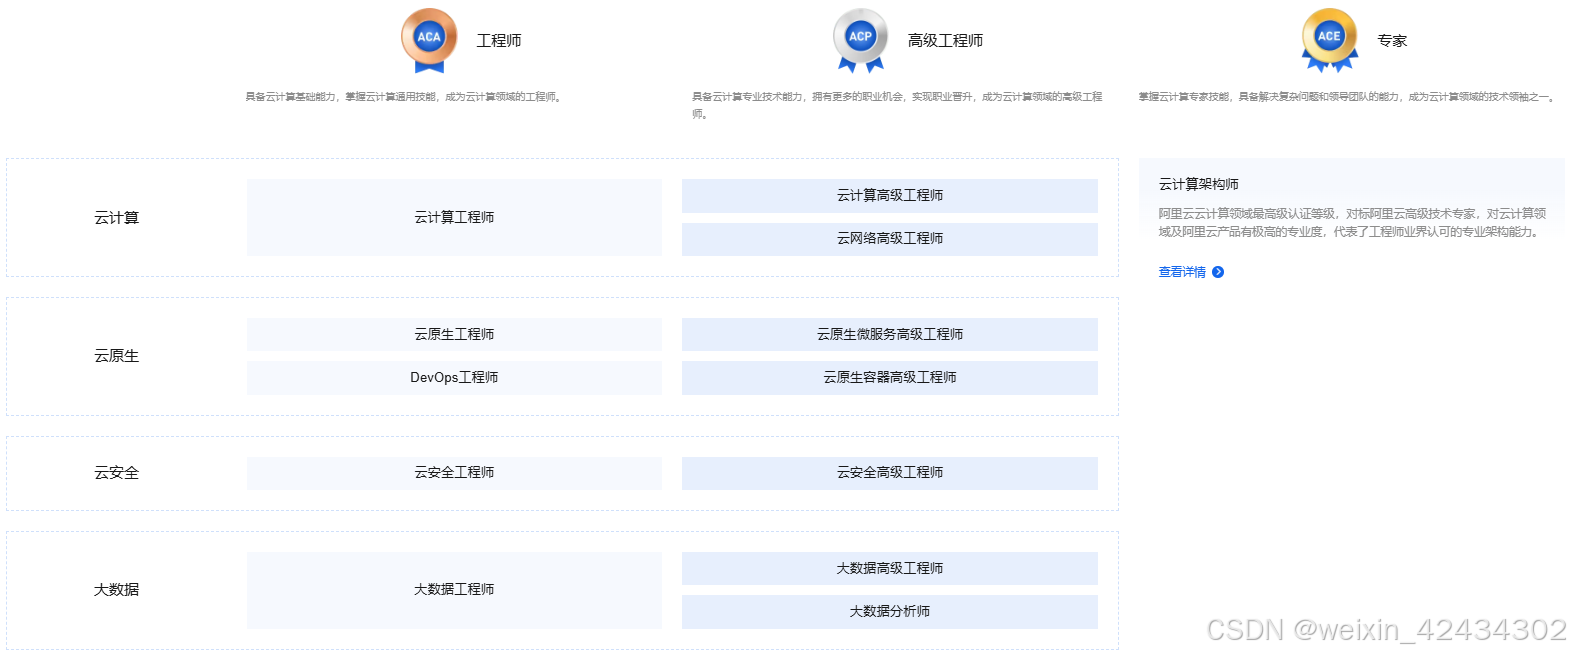Open the 查看详情 link
Viewport: 1571px width, 657px height.
[x=1182, y=272]
